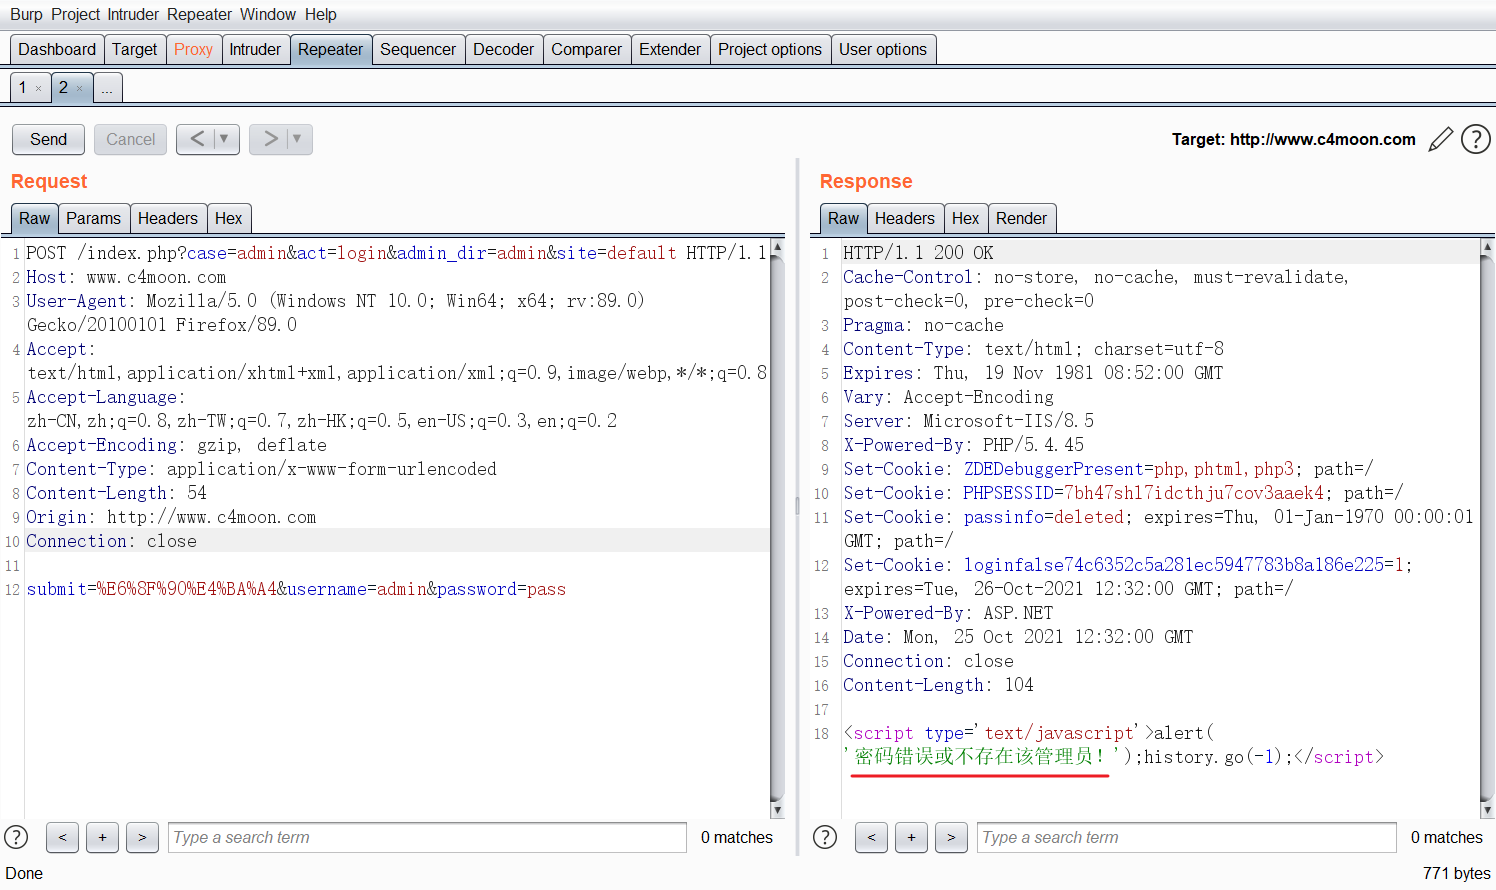Switch to Decoder tab
The image size is (1496, 890).
(x=504, y=49)
